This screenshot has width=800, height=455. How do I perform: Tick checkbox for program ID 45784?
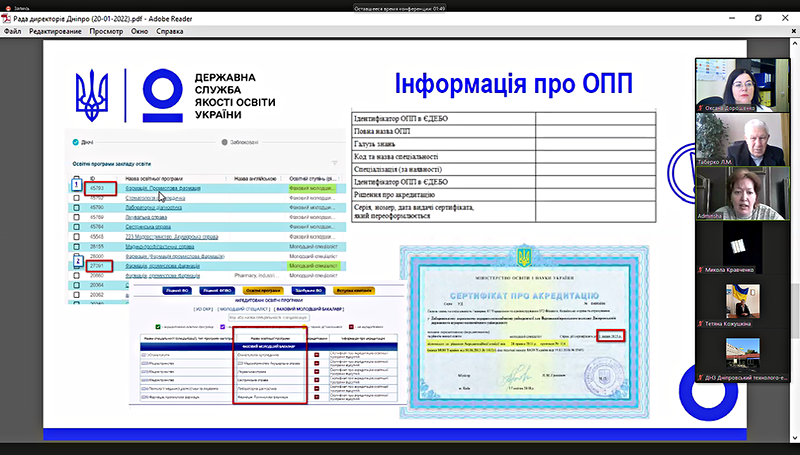pos(78,227)
